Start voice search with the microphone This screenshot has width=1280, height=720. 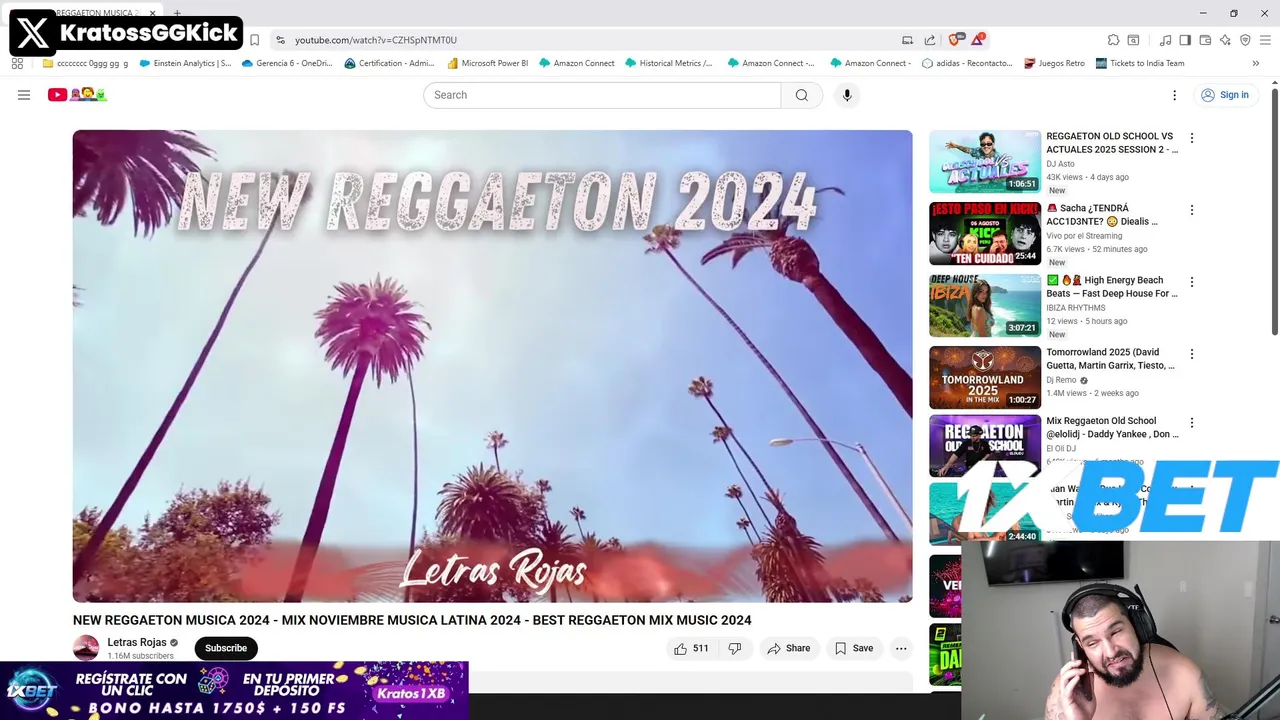click(x=847, y=95)
